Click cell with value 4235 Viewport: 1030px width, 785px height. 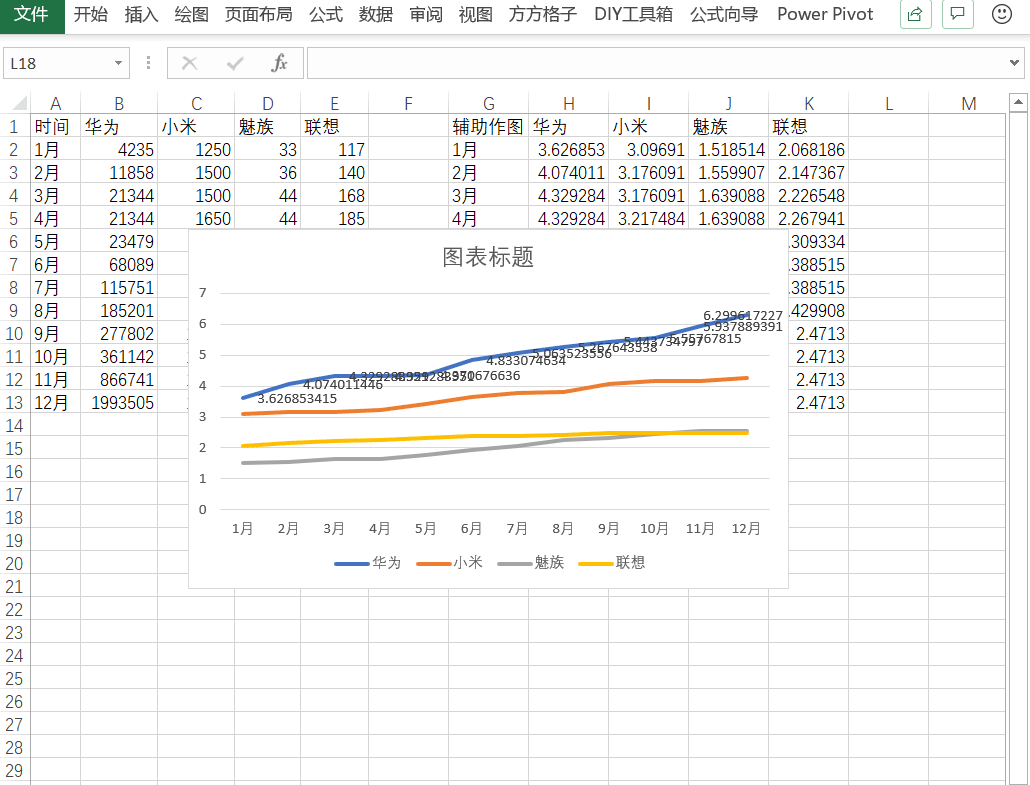pos(119,149)
